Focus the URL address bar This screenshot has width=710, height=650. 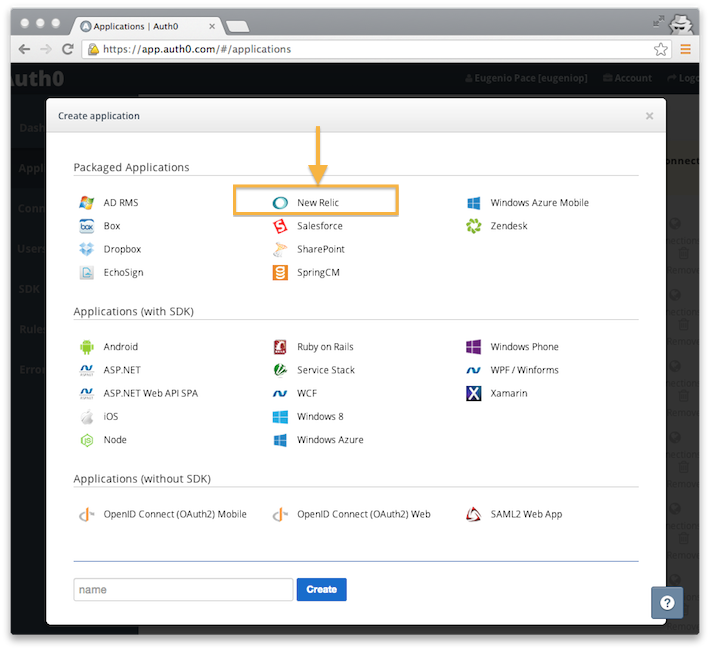click(376, 49)
